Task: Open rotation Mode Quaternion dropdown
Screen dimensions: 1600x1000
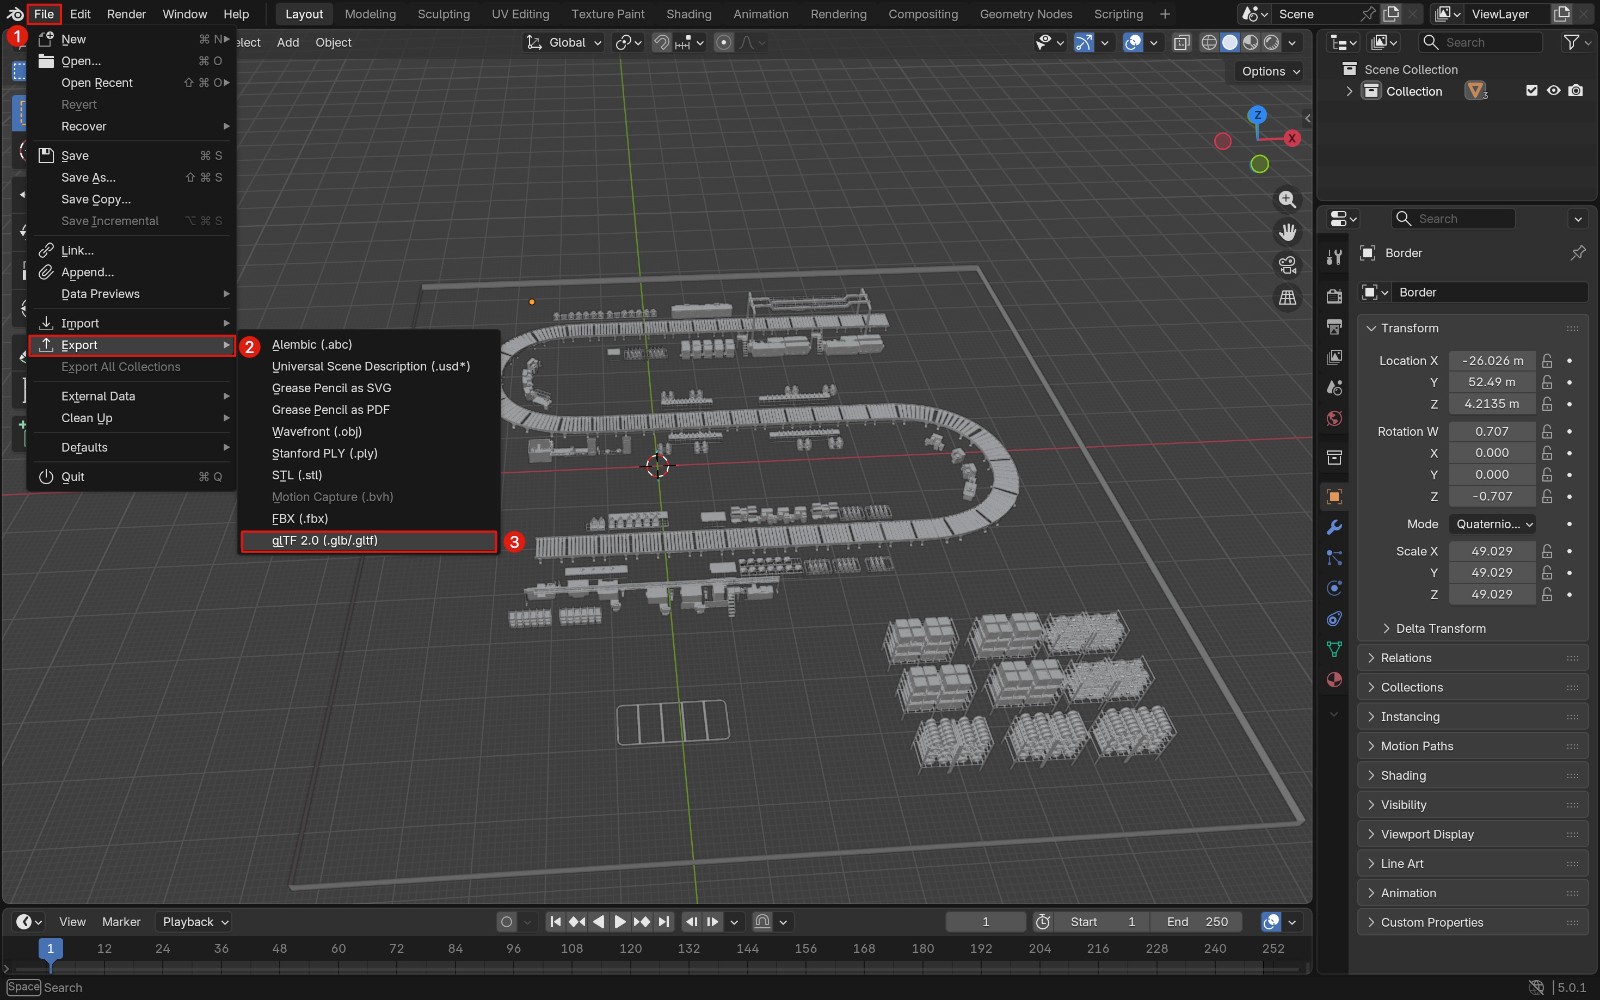Action: 1494,524
